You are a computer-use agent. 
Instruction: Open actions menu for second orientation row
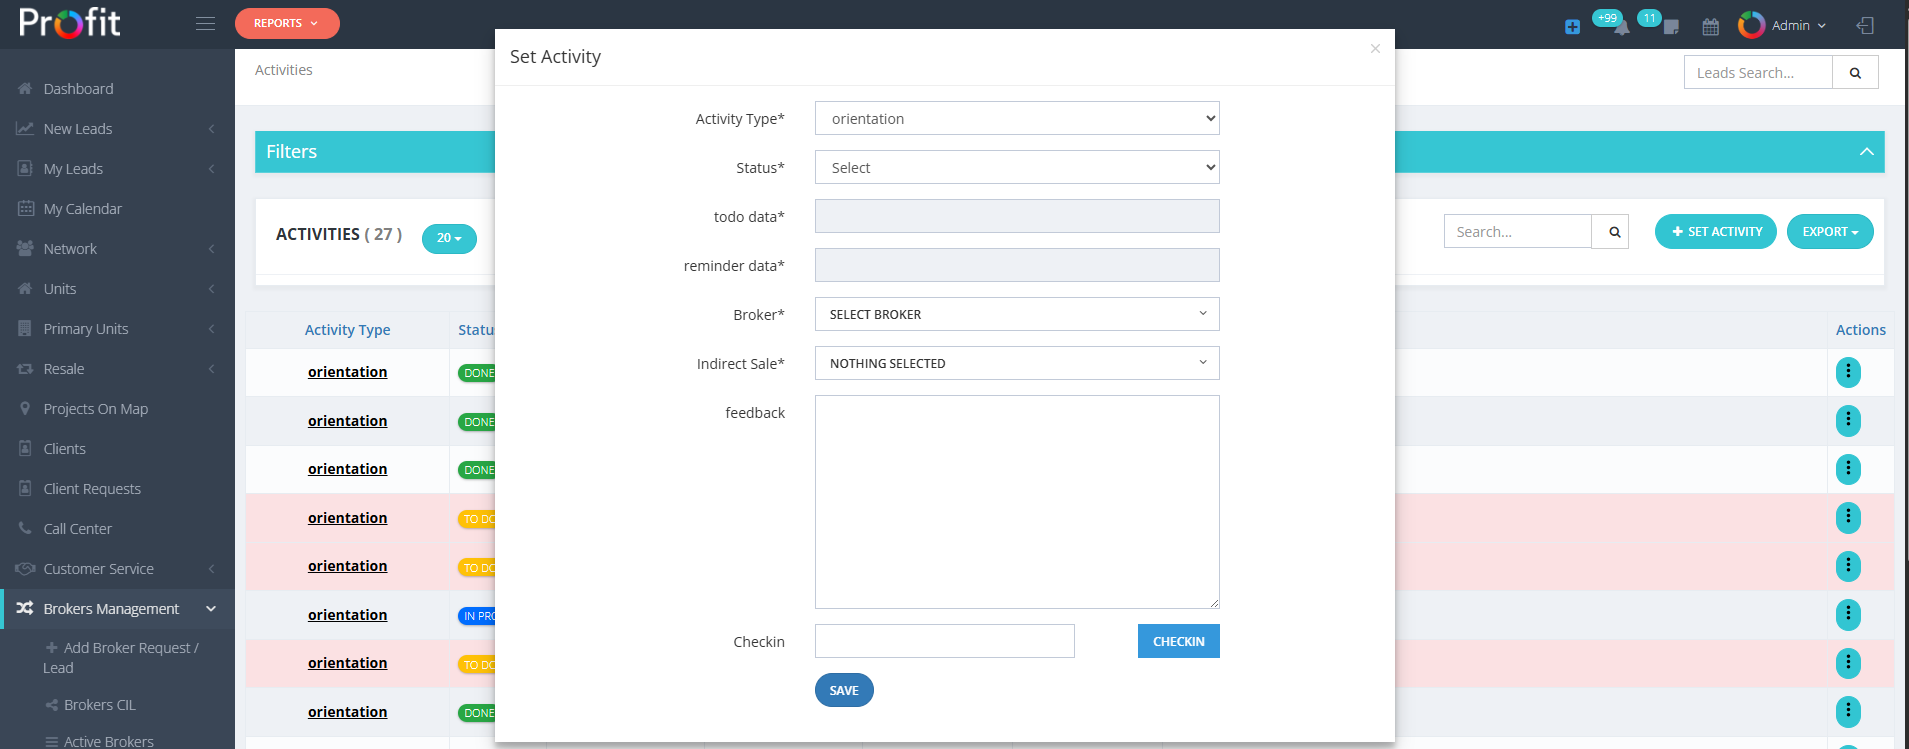[1848, 421]
